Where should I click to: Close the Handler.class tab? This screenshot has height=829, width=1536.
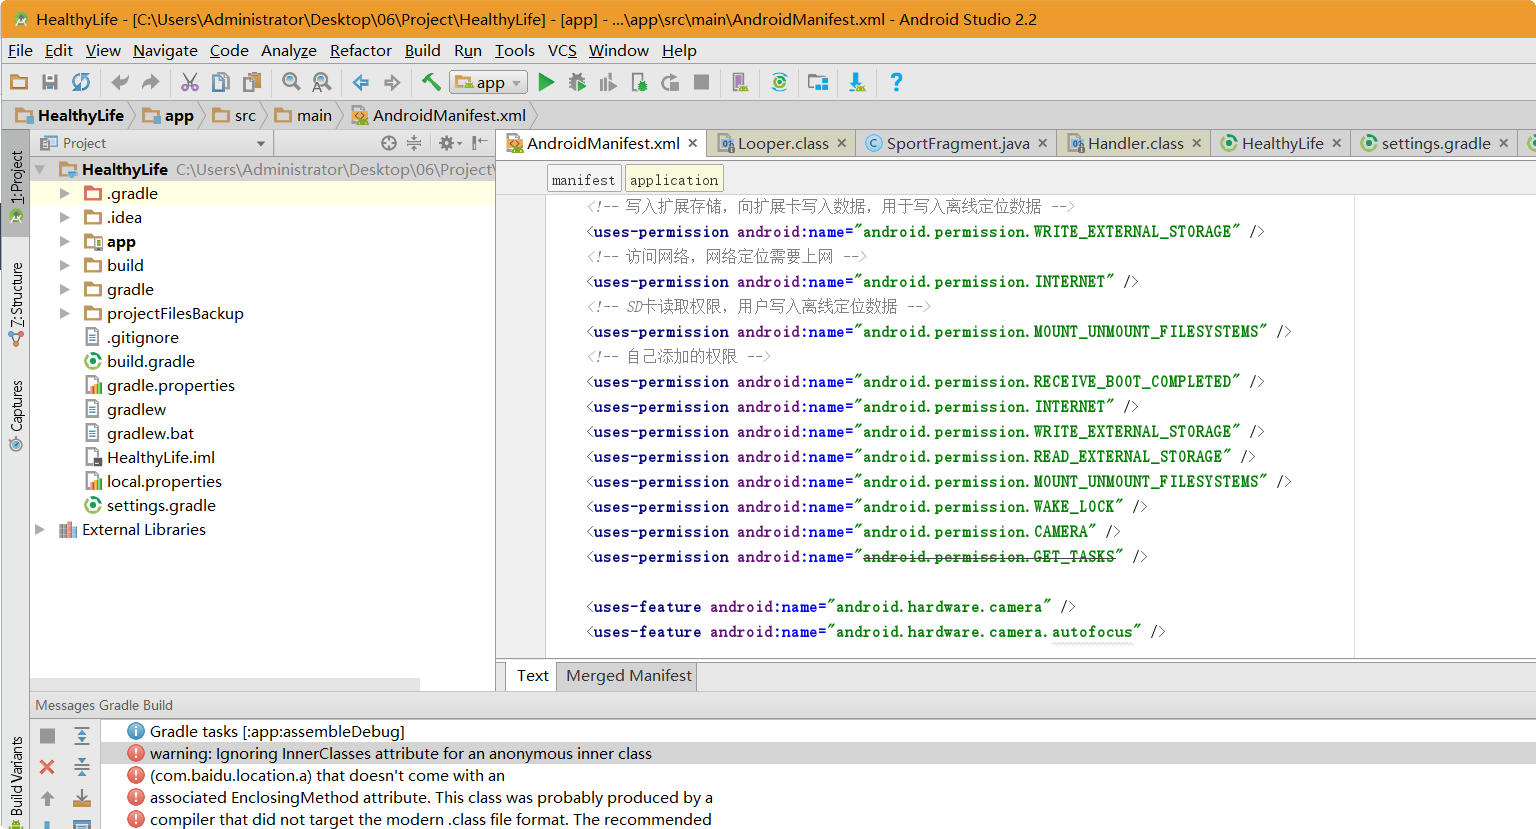tap(1197, 143)
